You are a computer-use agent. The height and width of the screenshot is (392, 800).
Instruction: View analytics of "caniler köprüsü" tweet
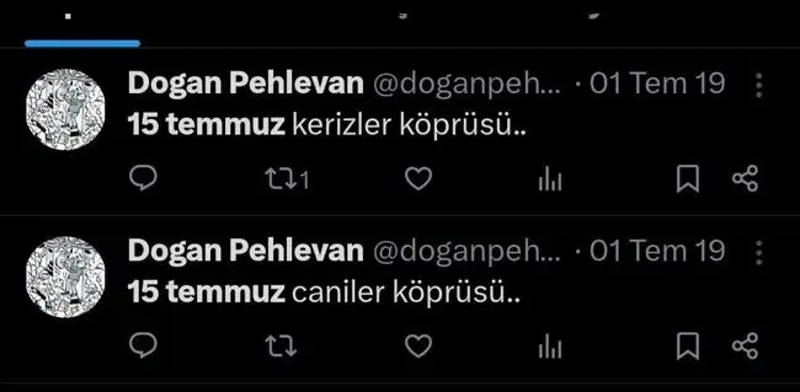(x=550, y=347)
